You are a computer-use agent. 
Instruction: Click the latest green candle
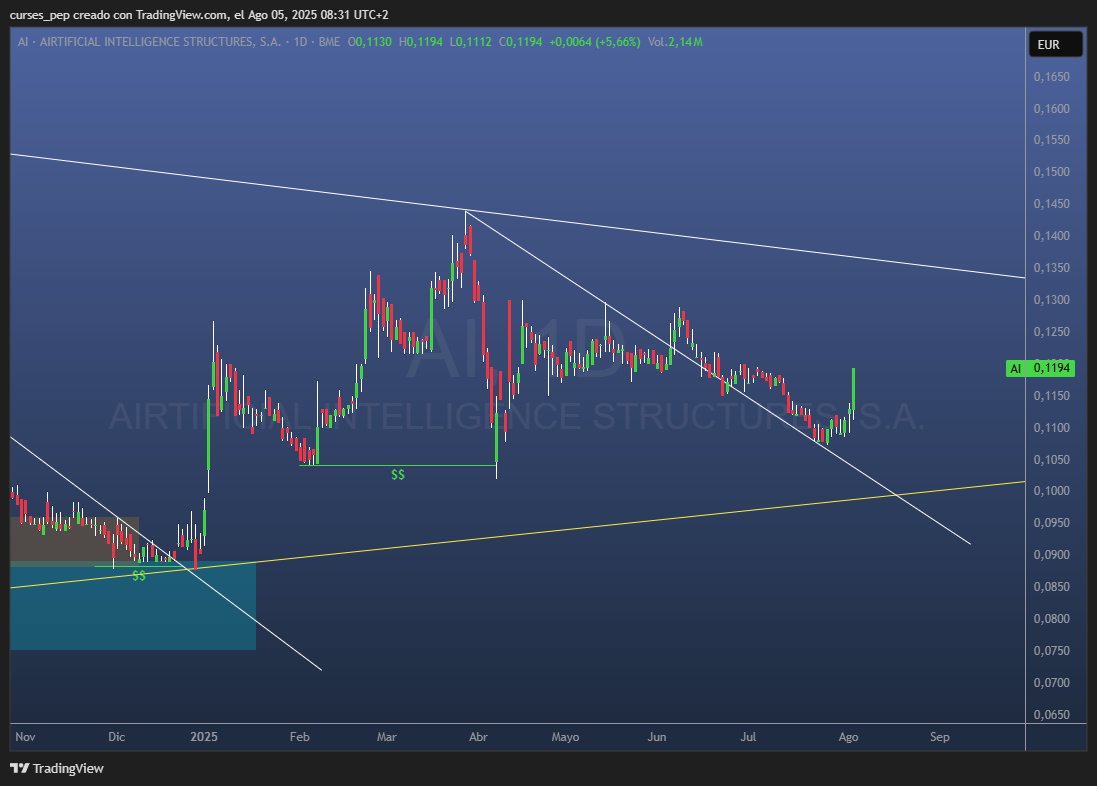click(x=853, y=389)
